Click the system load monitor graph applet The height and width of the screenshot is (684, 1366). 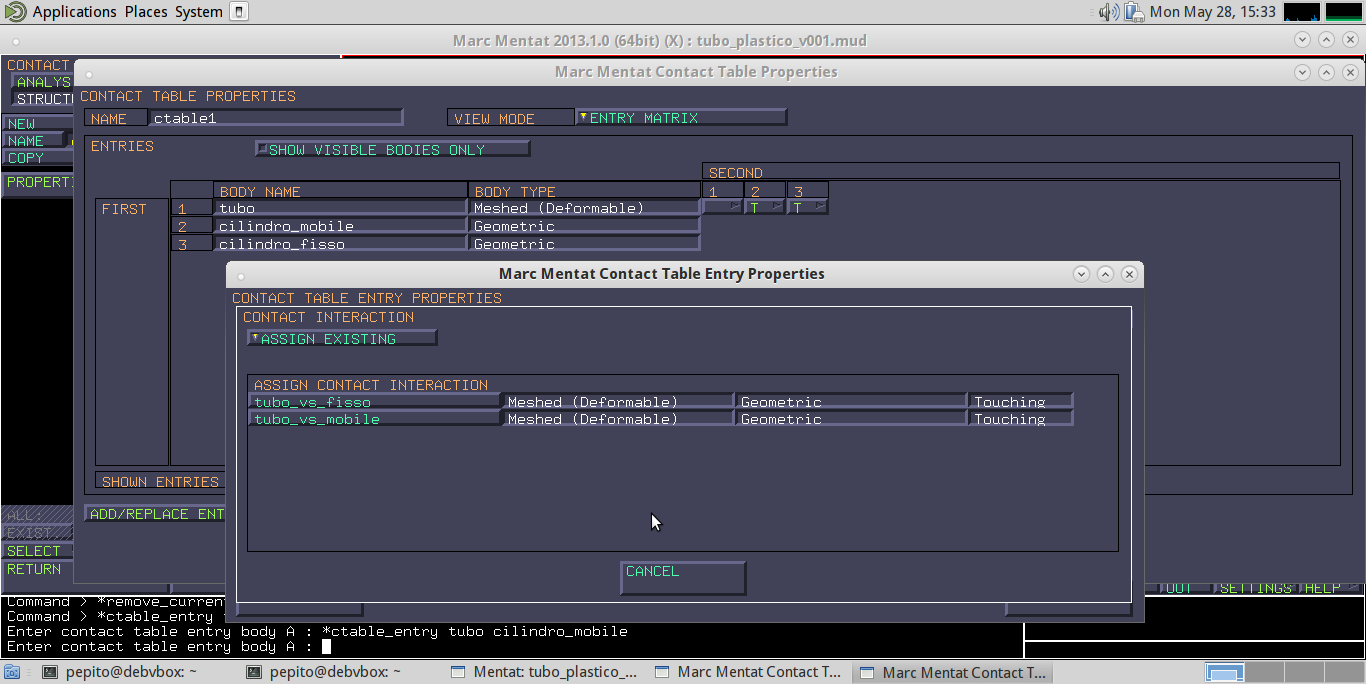pos(1302,12)
